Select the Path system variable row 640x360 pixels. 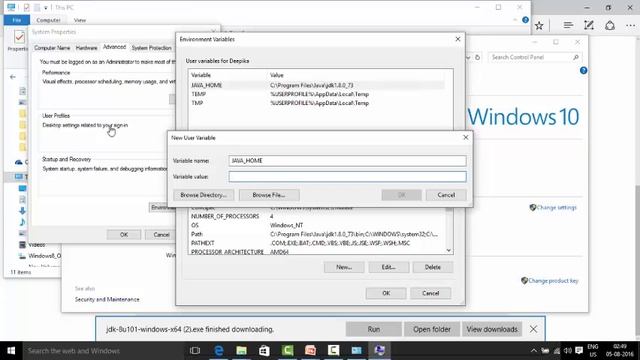317,234
